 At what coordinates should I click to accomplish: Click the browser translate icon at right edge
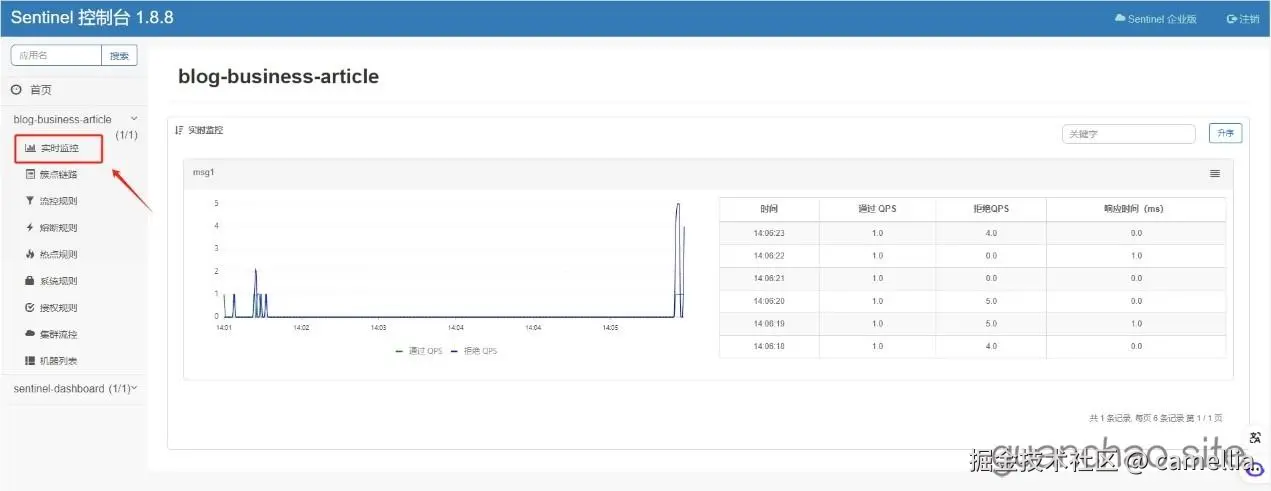[1255, 438]
